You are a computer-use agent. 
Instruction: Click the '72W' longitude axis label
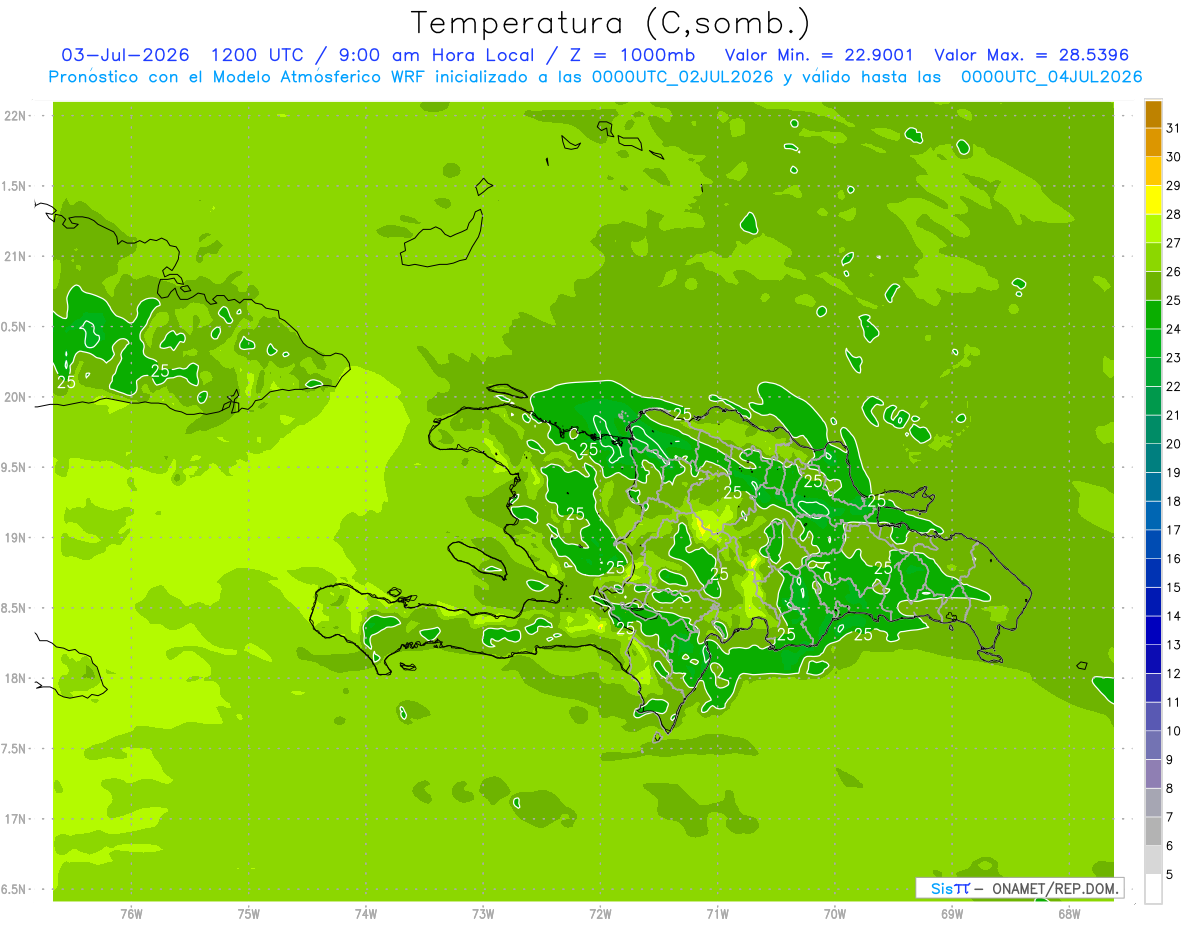click(600, 914)
